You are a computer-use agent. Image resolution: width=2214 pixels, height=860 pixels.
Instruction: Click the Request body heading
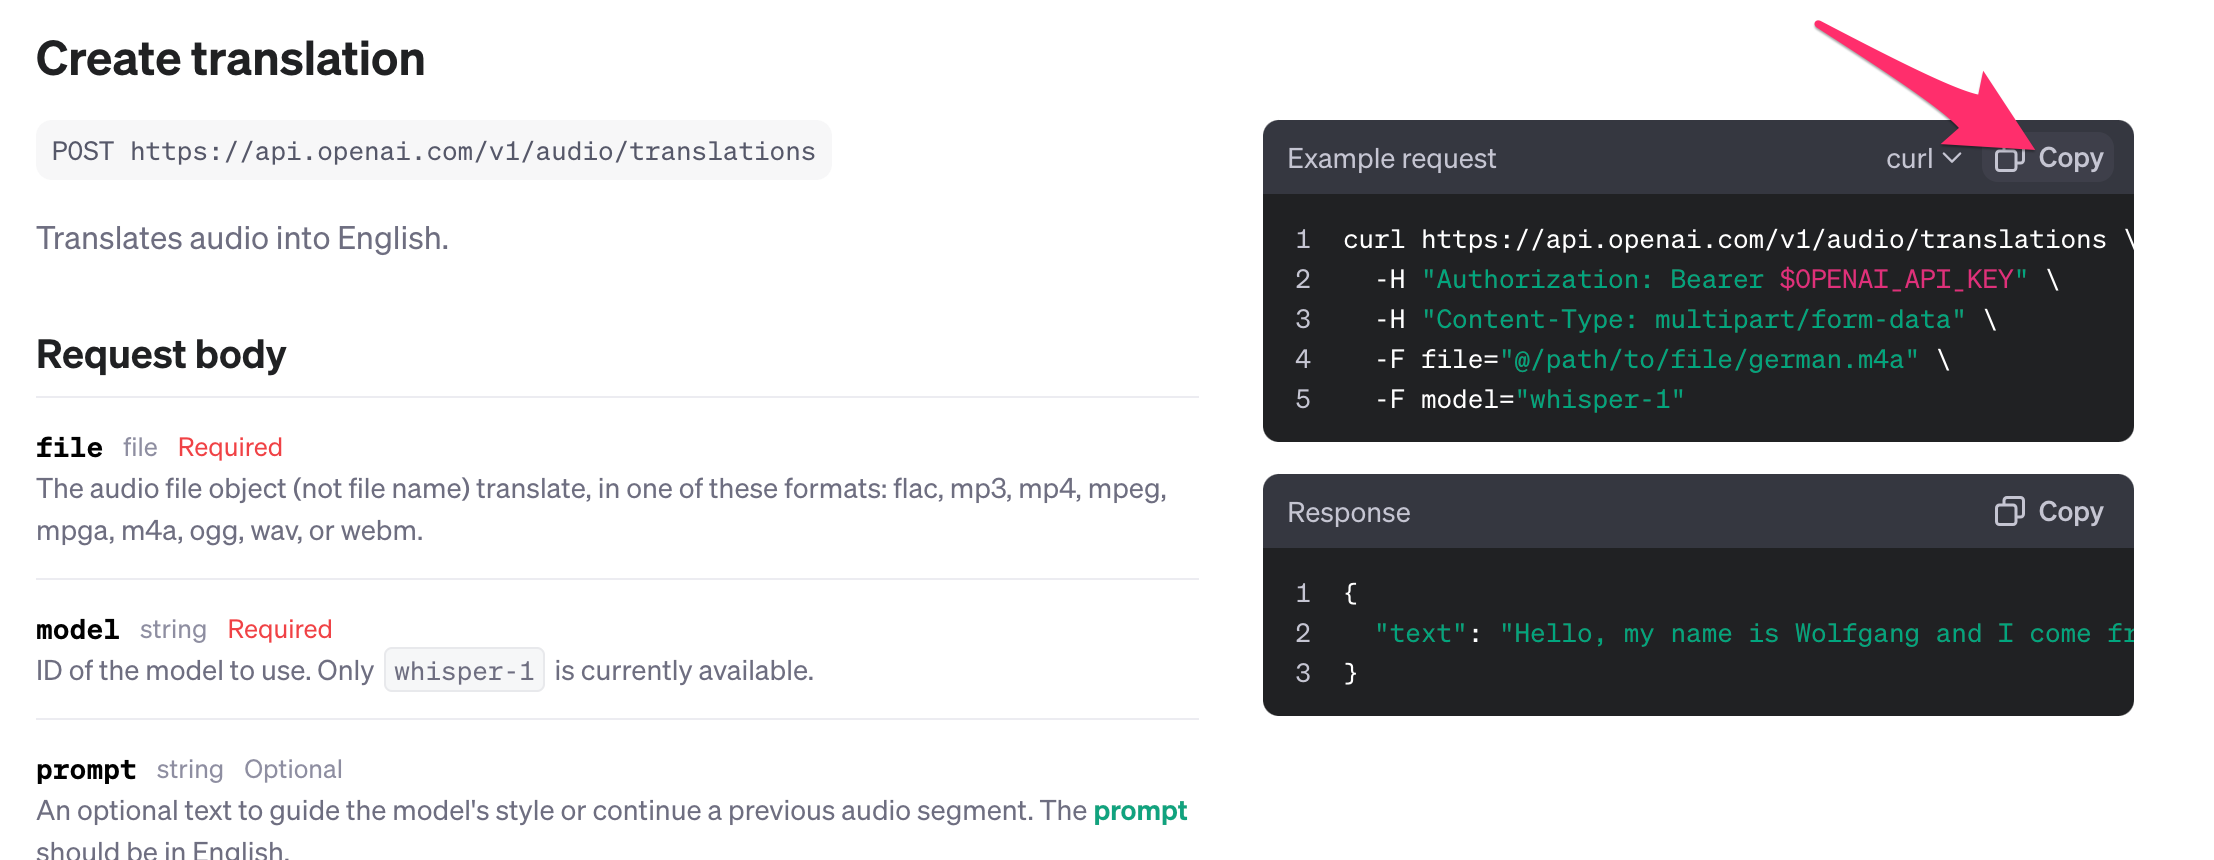tap(161, 355)
